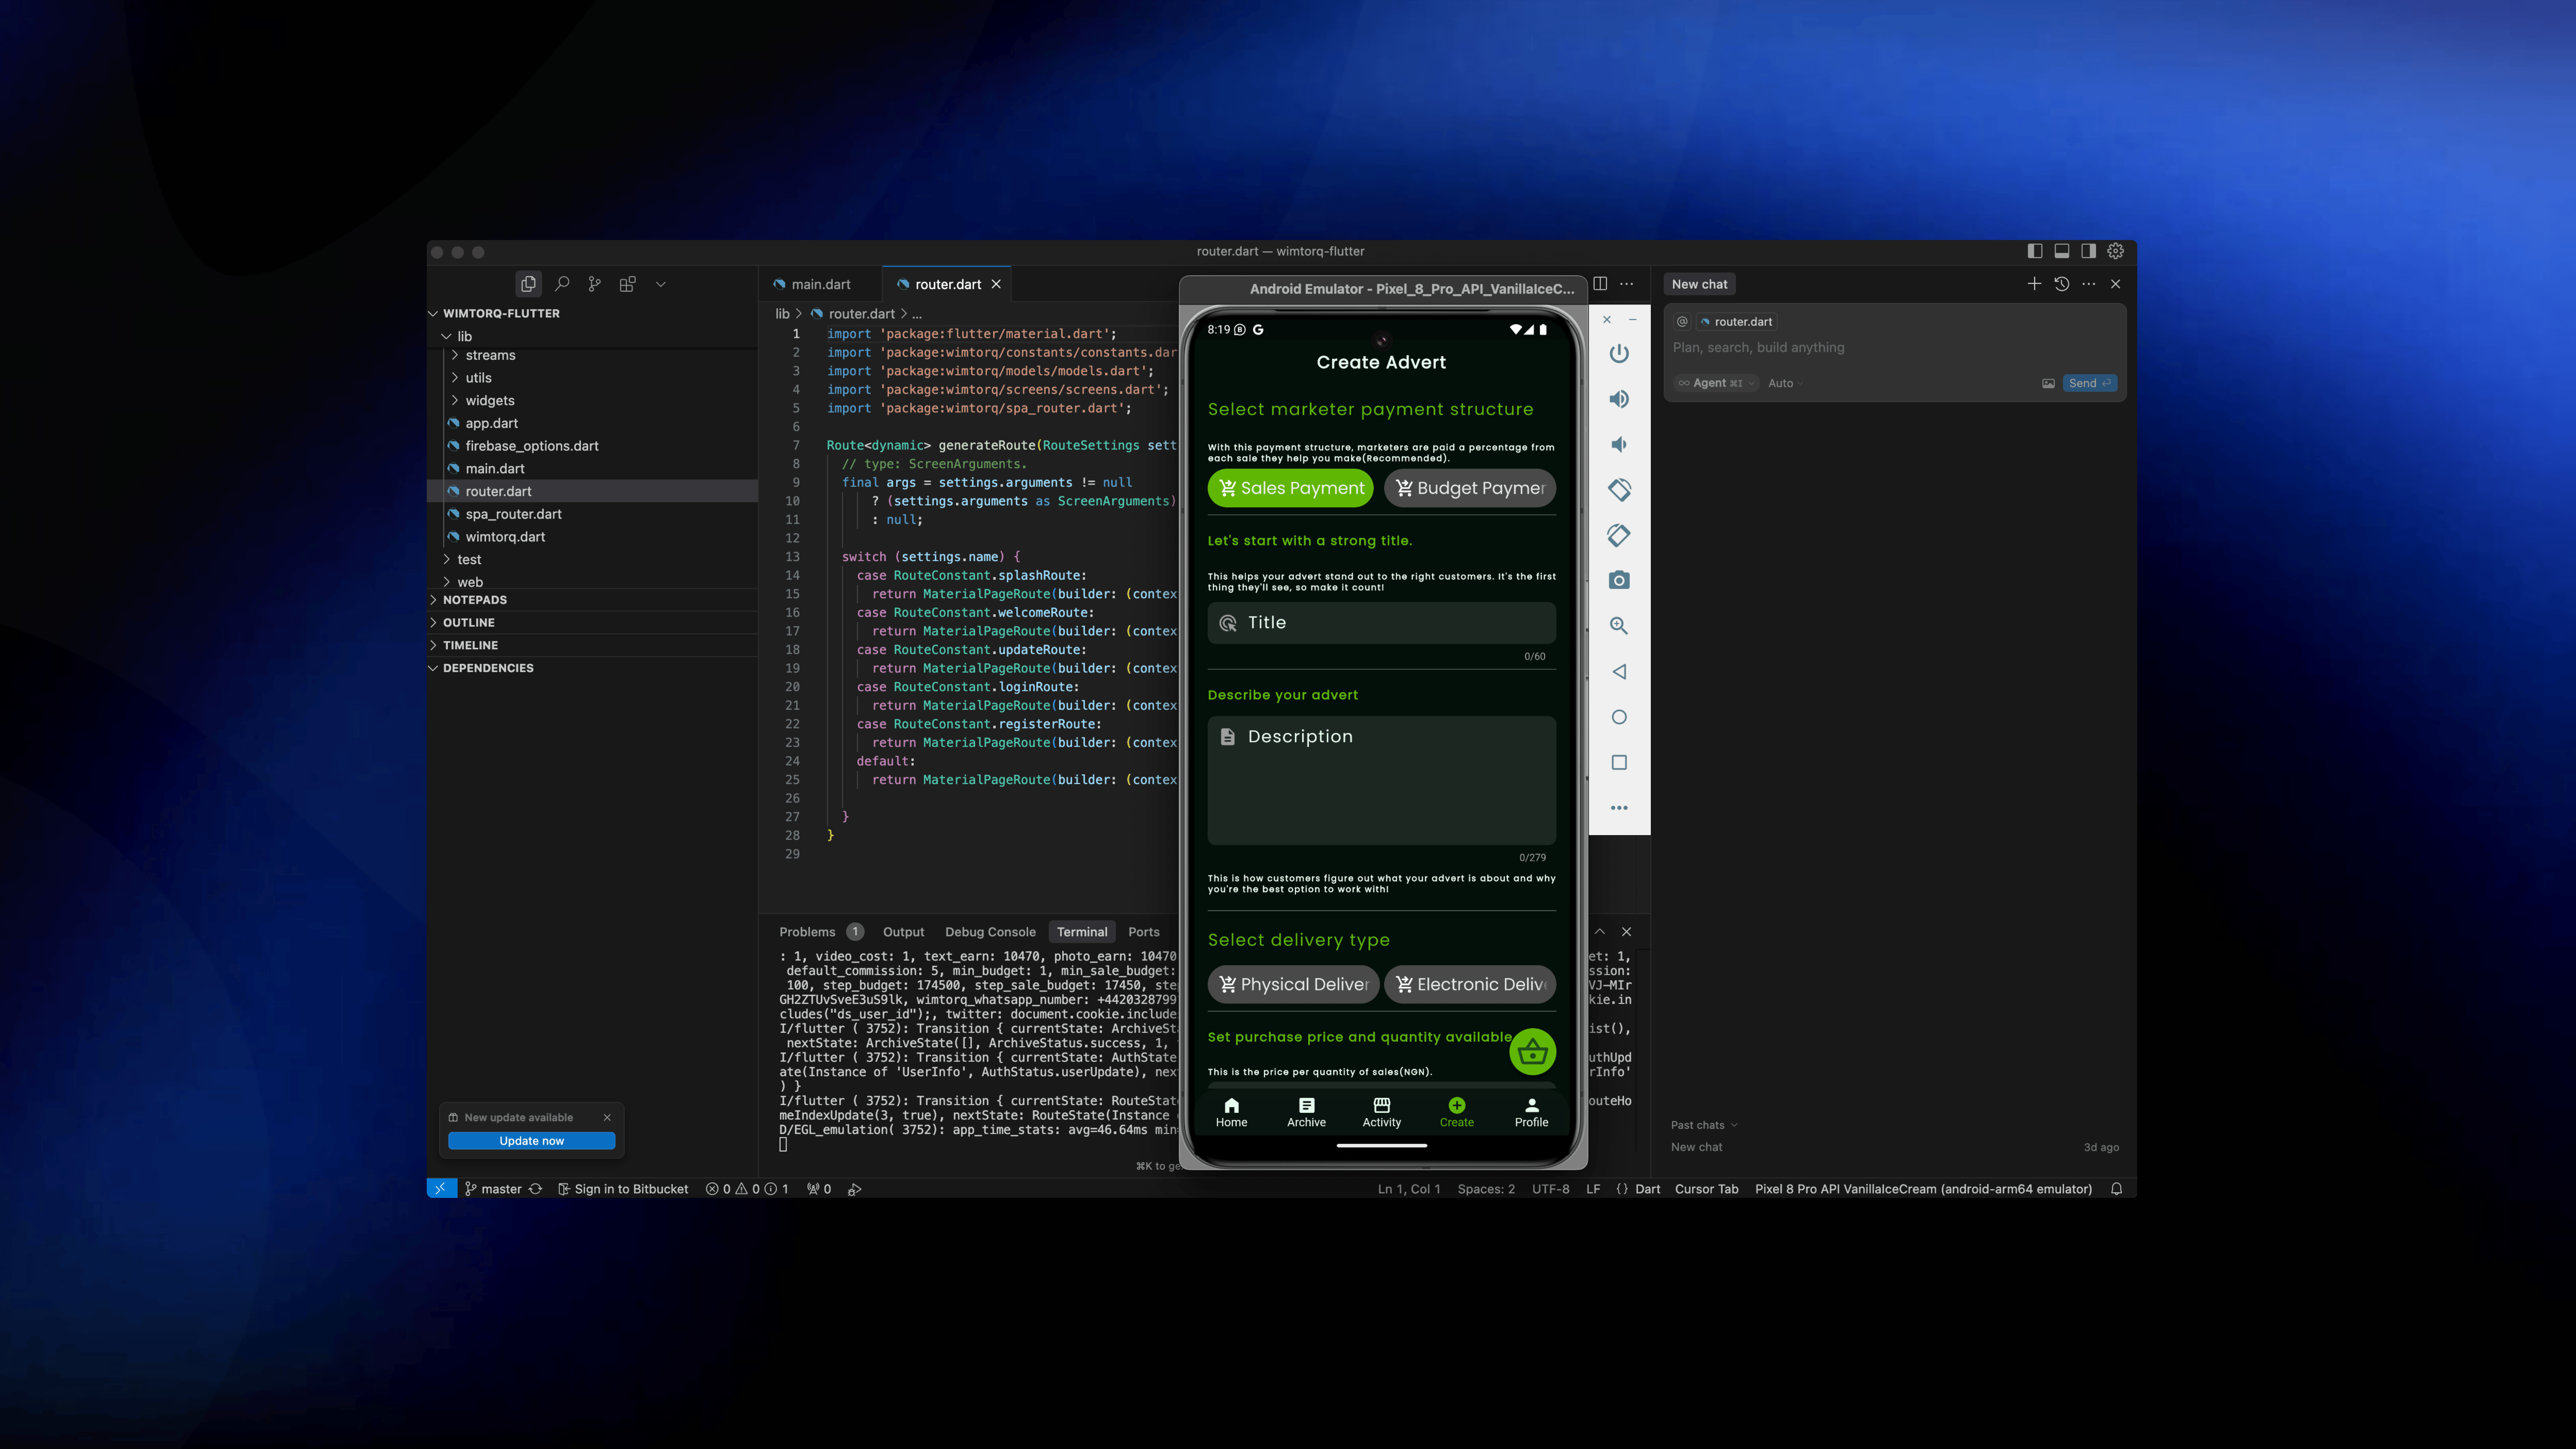Switch to the Ports panel tab
Screen dimensions: 2576x1449
coord(1144,932)
